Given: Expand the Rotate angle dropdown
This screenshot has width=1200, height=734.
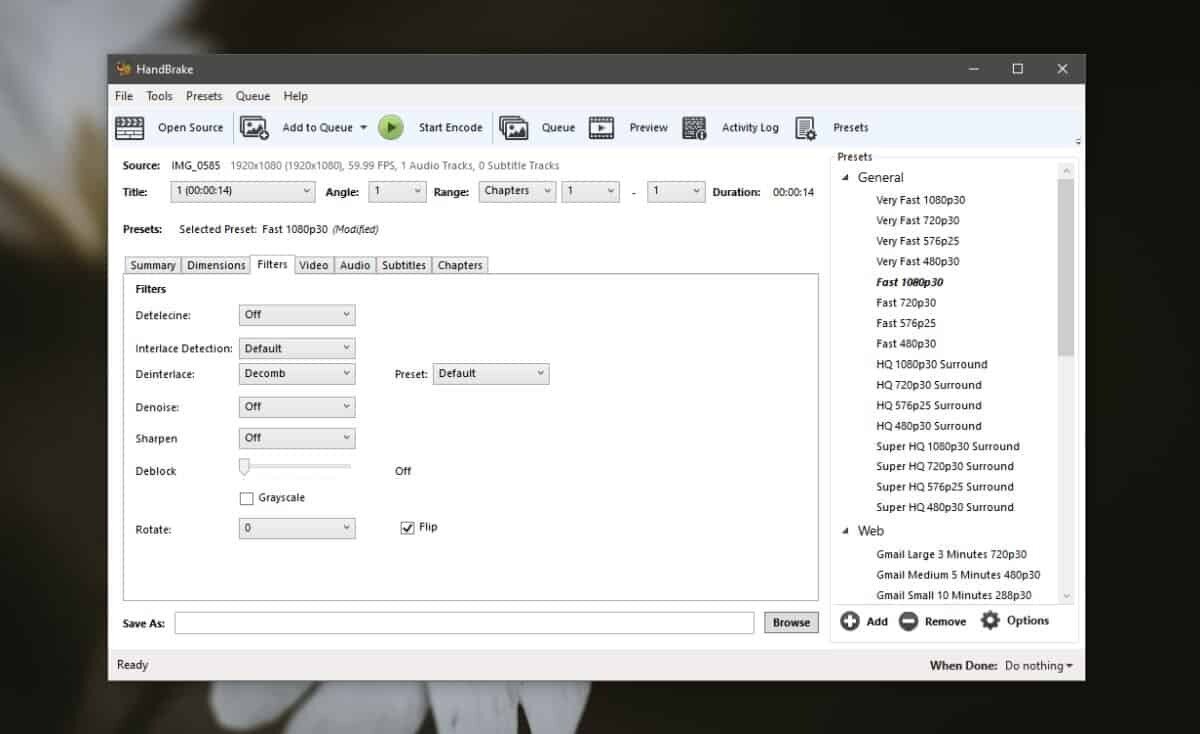Looking at the screenshot, I should click(x=297, y=528).
